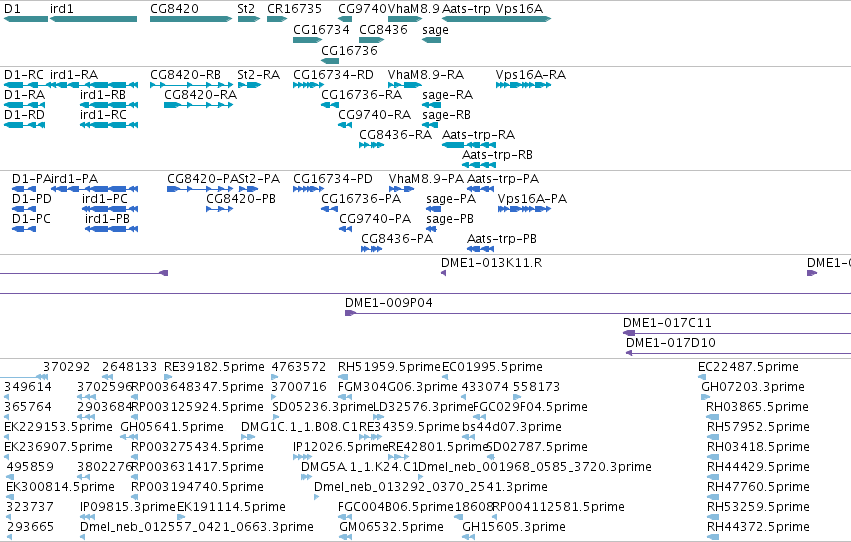Select the IP12026.5prime EST arrows
Image resolution: width=851 pixels, height=542 pixels.
pos(303,457)
